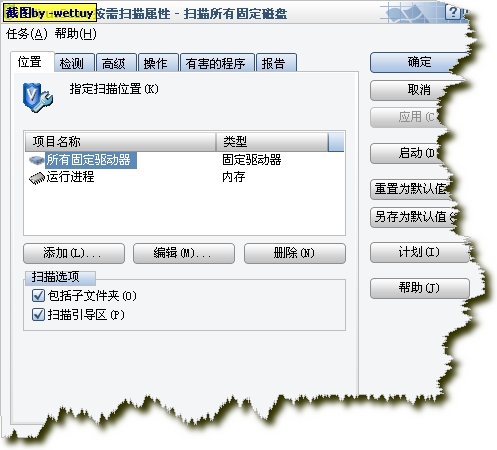Open the 任务(A) menu

27,34
